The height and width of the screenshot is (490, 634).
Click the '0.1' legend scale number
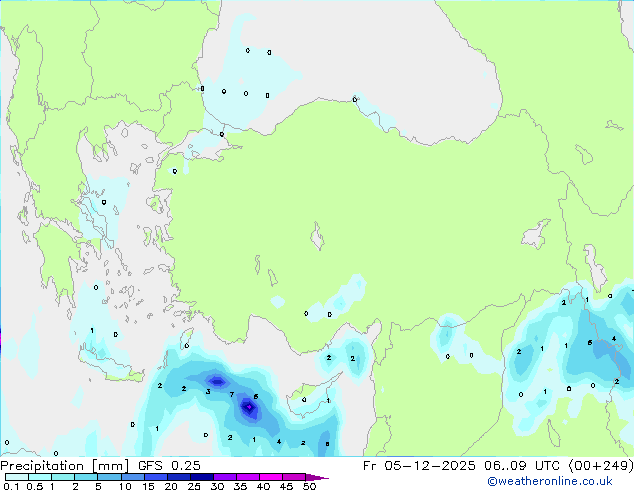coord(11,486)
